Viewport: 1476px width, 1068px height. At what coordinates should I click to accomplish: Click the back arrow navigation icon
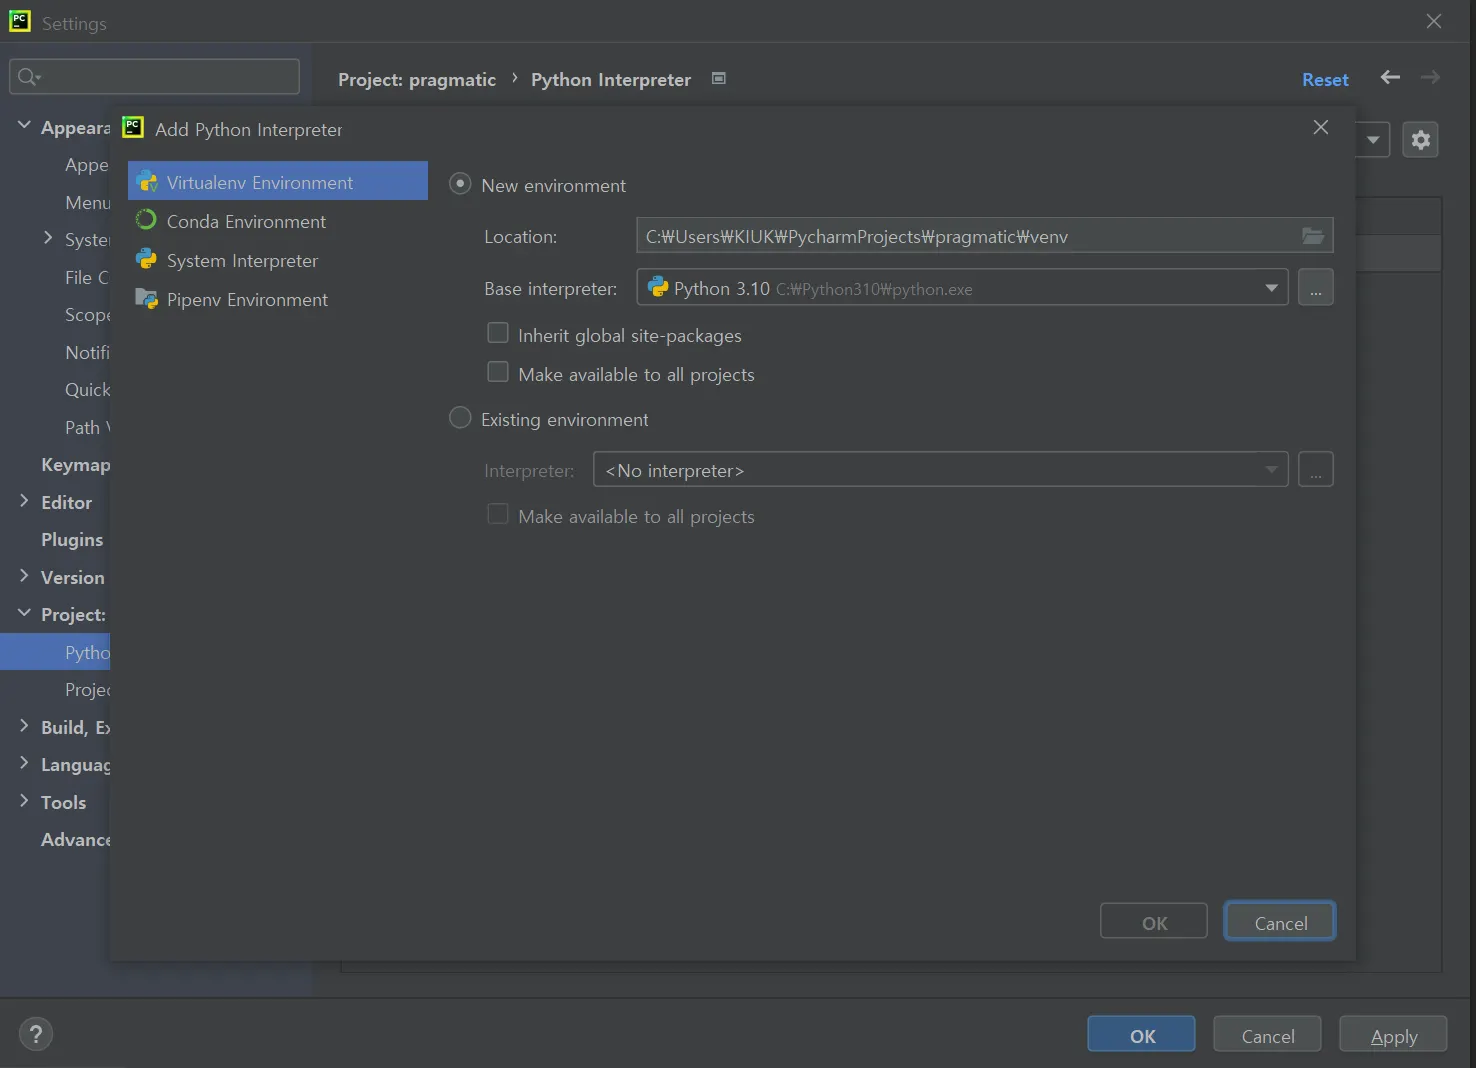(x=1390, y=78)
